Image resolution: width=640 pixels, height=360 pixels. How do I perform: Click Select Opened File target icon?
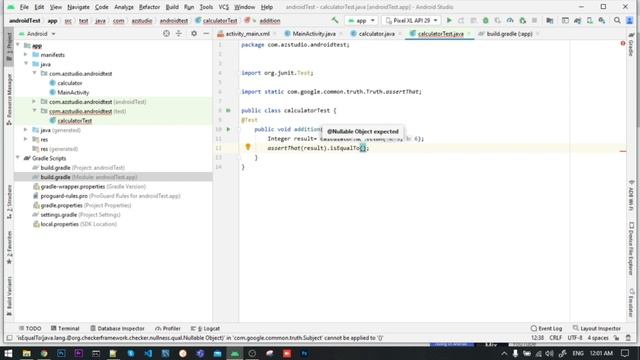166,33
